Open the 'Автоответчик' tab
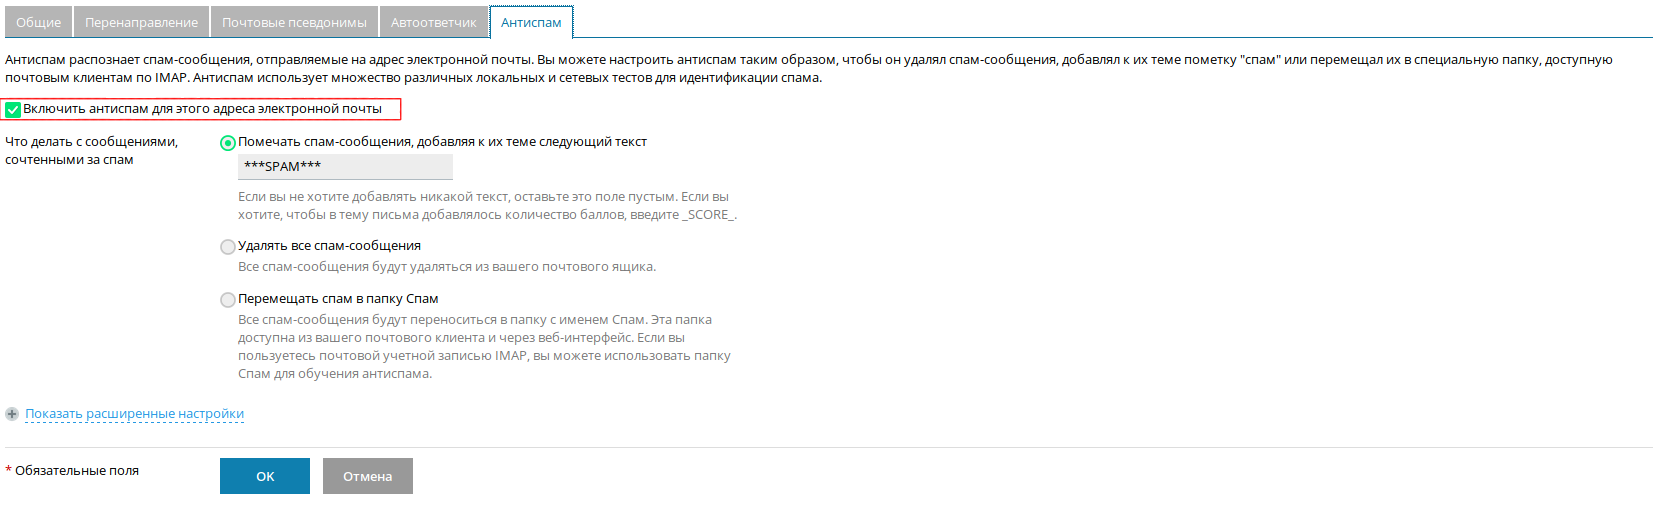This screenshot has width=1662, height=521. click(433, 22)
